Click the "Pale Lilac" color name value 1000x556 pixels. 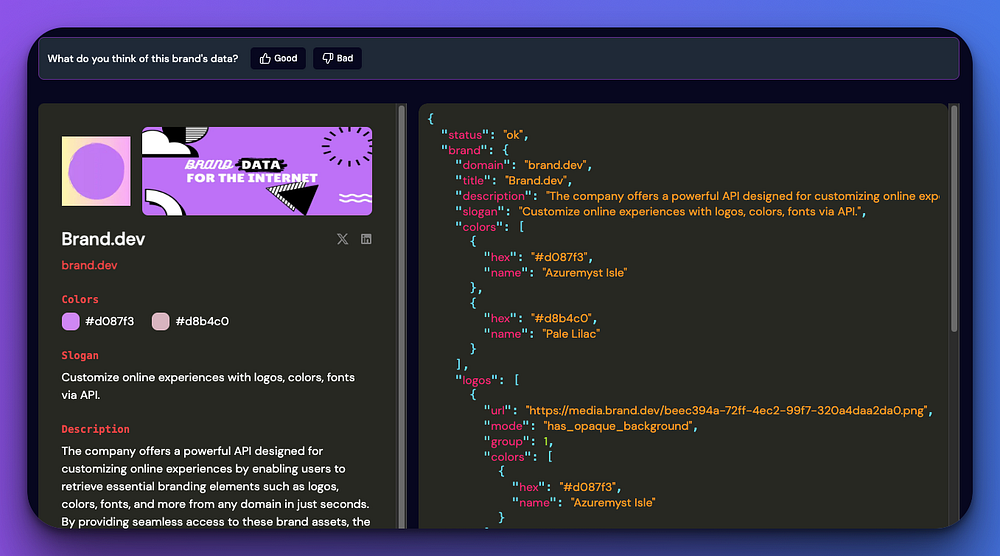[571, 334]
